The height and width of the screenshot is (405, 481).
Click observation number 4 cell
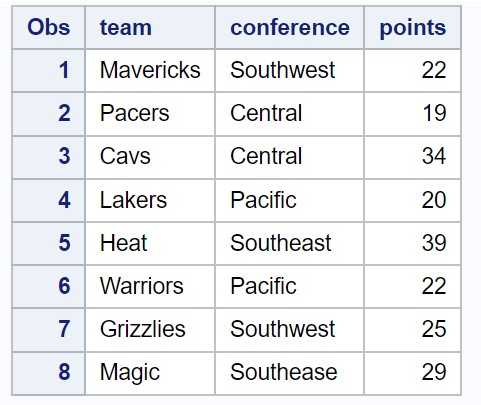pos(48,200)
